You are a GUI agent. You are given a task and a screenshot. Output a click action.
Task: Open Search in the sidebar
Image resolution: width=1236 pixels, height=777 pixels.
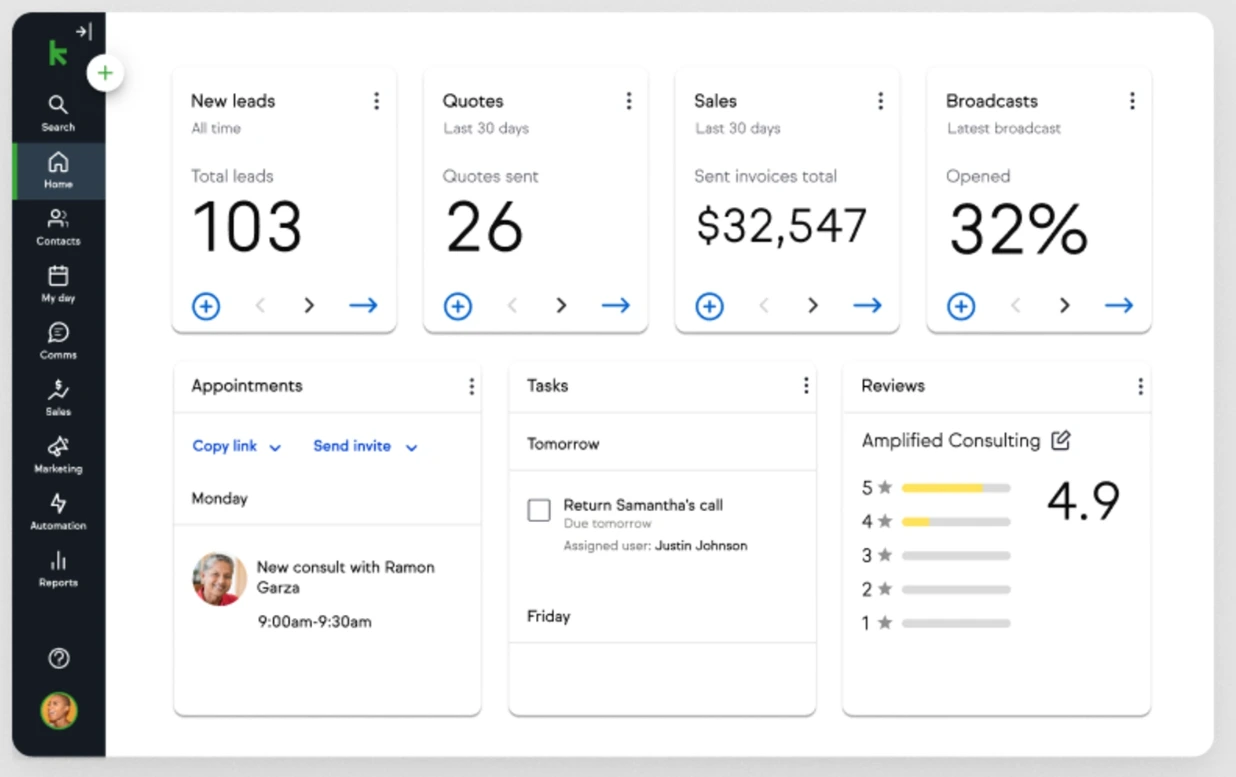coord(58,112)
